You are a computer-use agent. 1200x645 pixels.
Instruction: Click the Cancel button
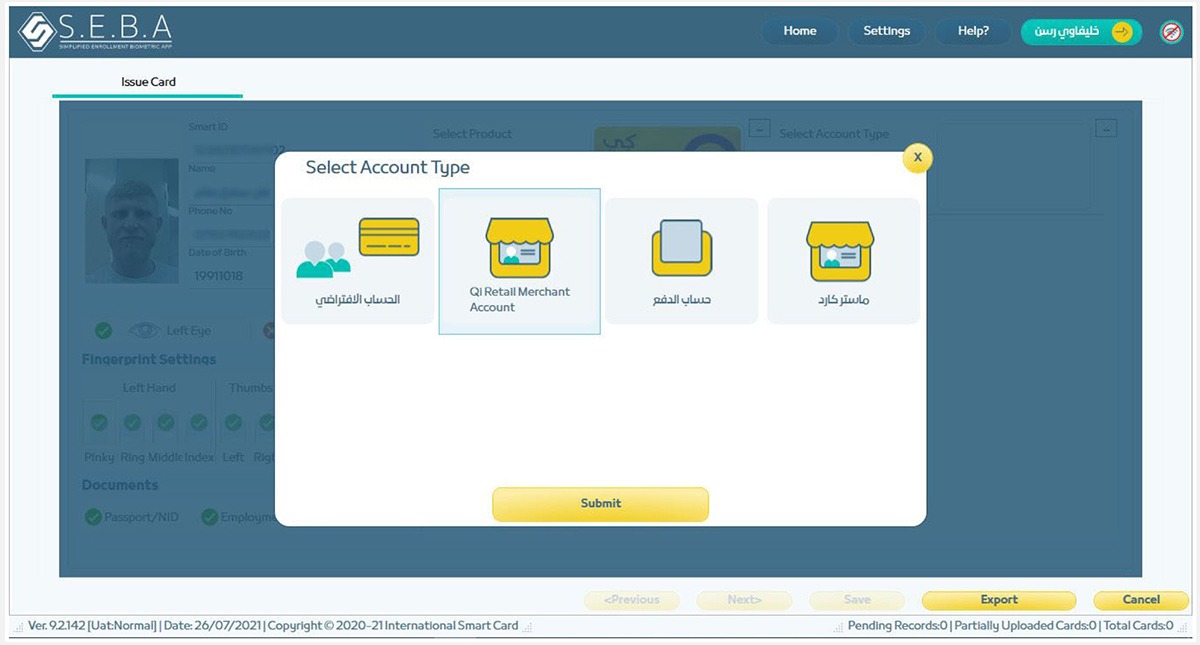click(1141, 600)
